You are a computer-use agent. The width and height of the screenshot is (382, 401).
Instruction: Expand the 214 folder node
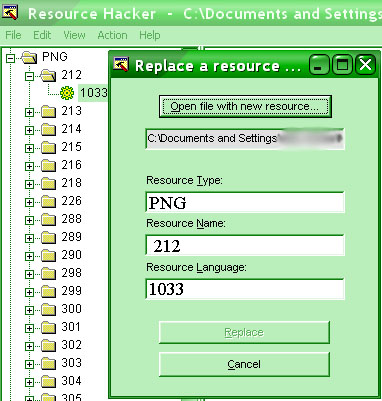(29, 130)
